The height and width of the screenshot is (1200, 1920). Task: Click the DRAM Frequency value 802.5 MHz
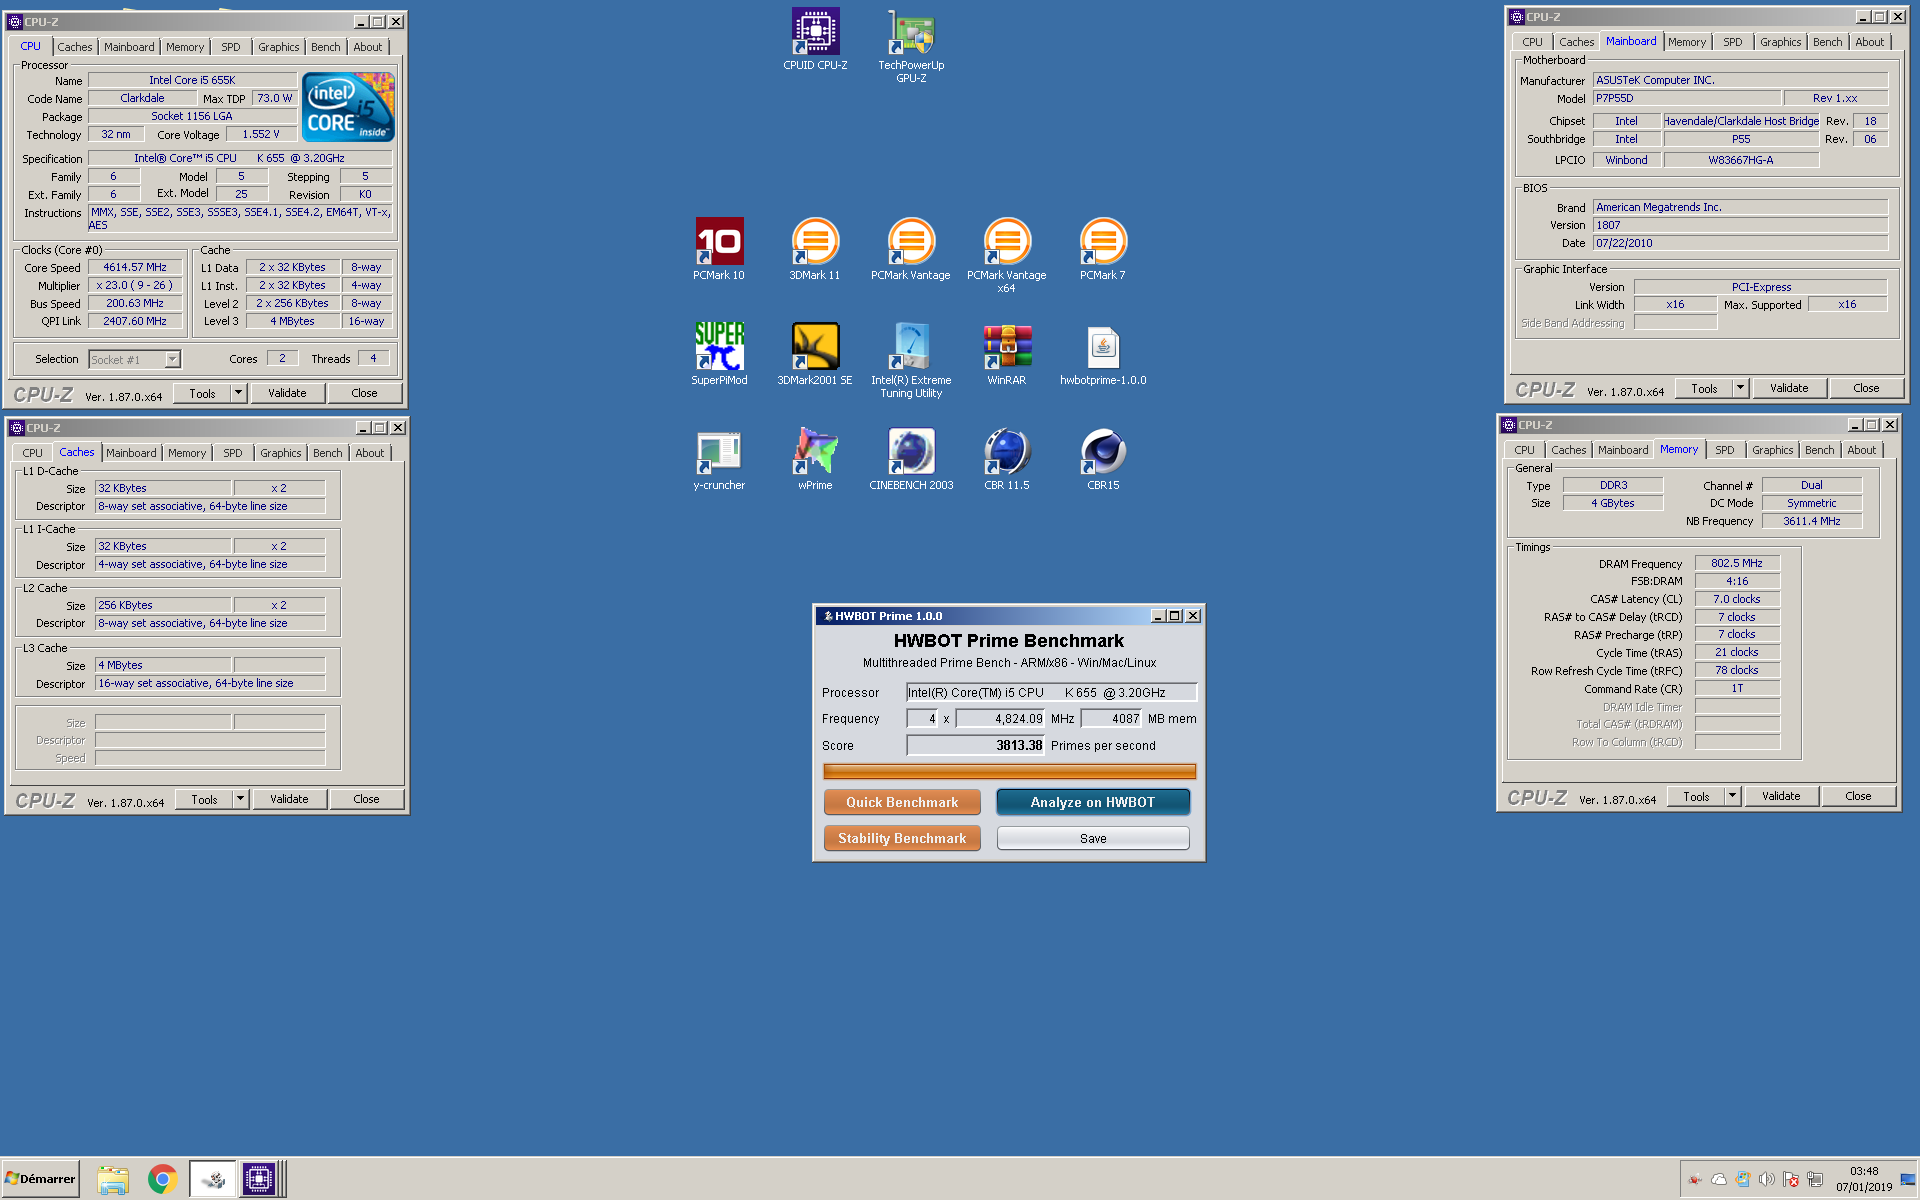1737,563
